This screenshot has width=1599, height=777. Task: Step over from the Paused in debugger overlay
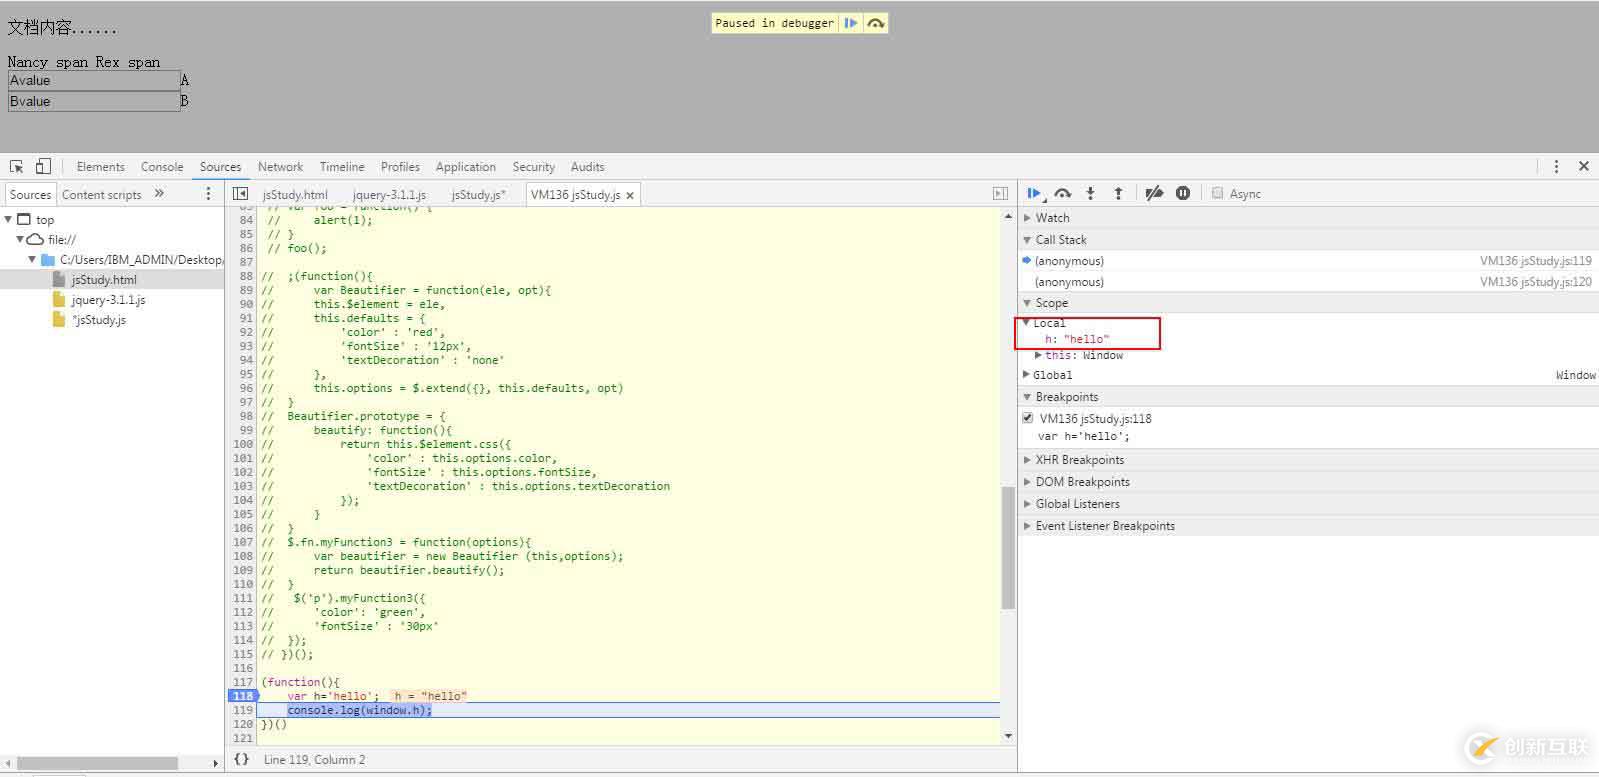click(x=876, y=23)
